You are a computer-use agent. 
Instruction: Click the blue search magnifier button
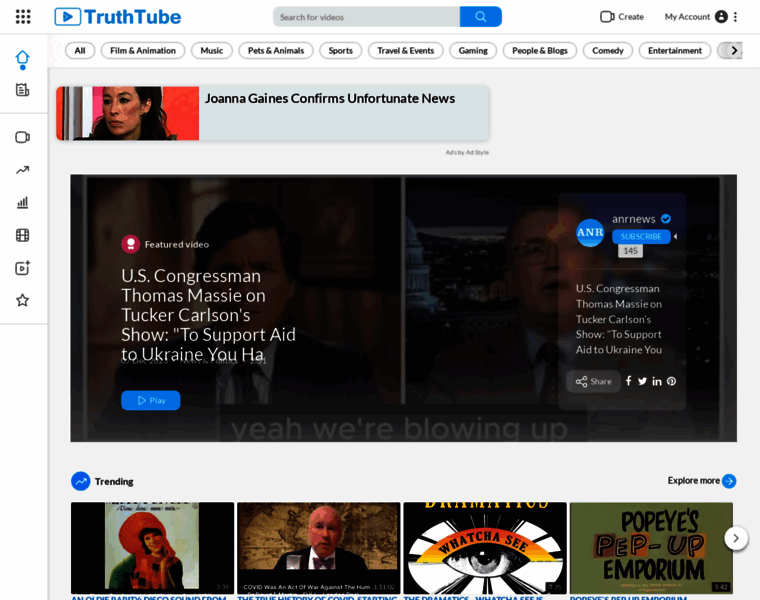click(x=480, y=17)
